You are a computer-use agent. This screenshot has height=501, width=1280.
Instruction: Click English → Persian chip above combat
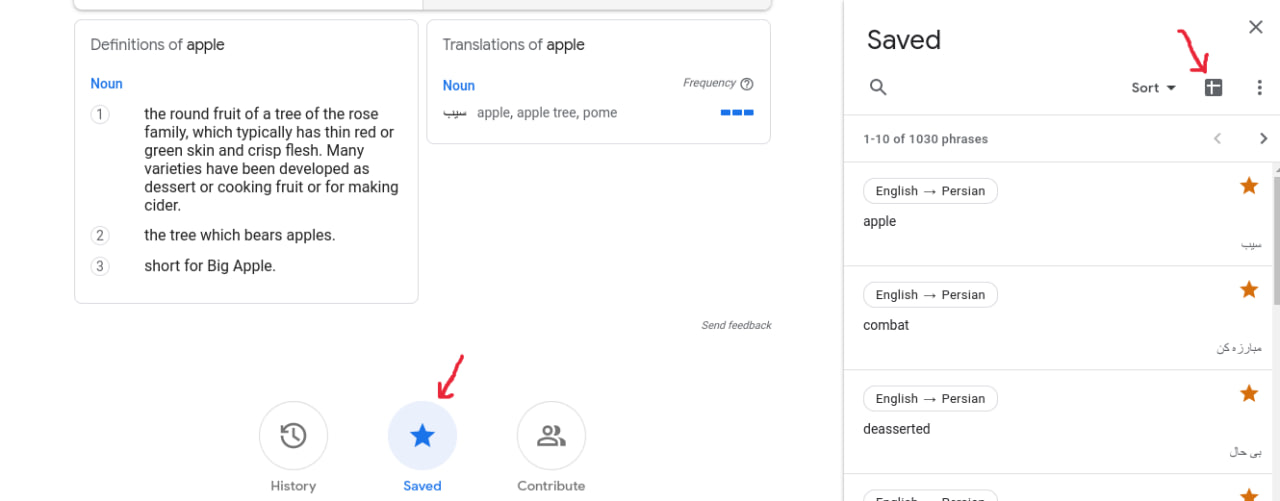pyautogui.click(x=930, y=295)
